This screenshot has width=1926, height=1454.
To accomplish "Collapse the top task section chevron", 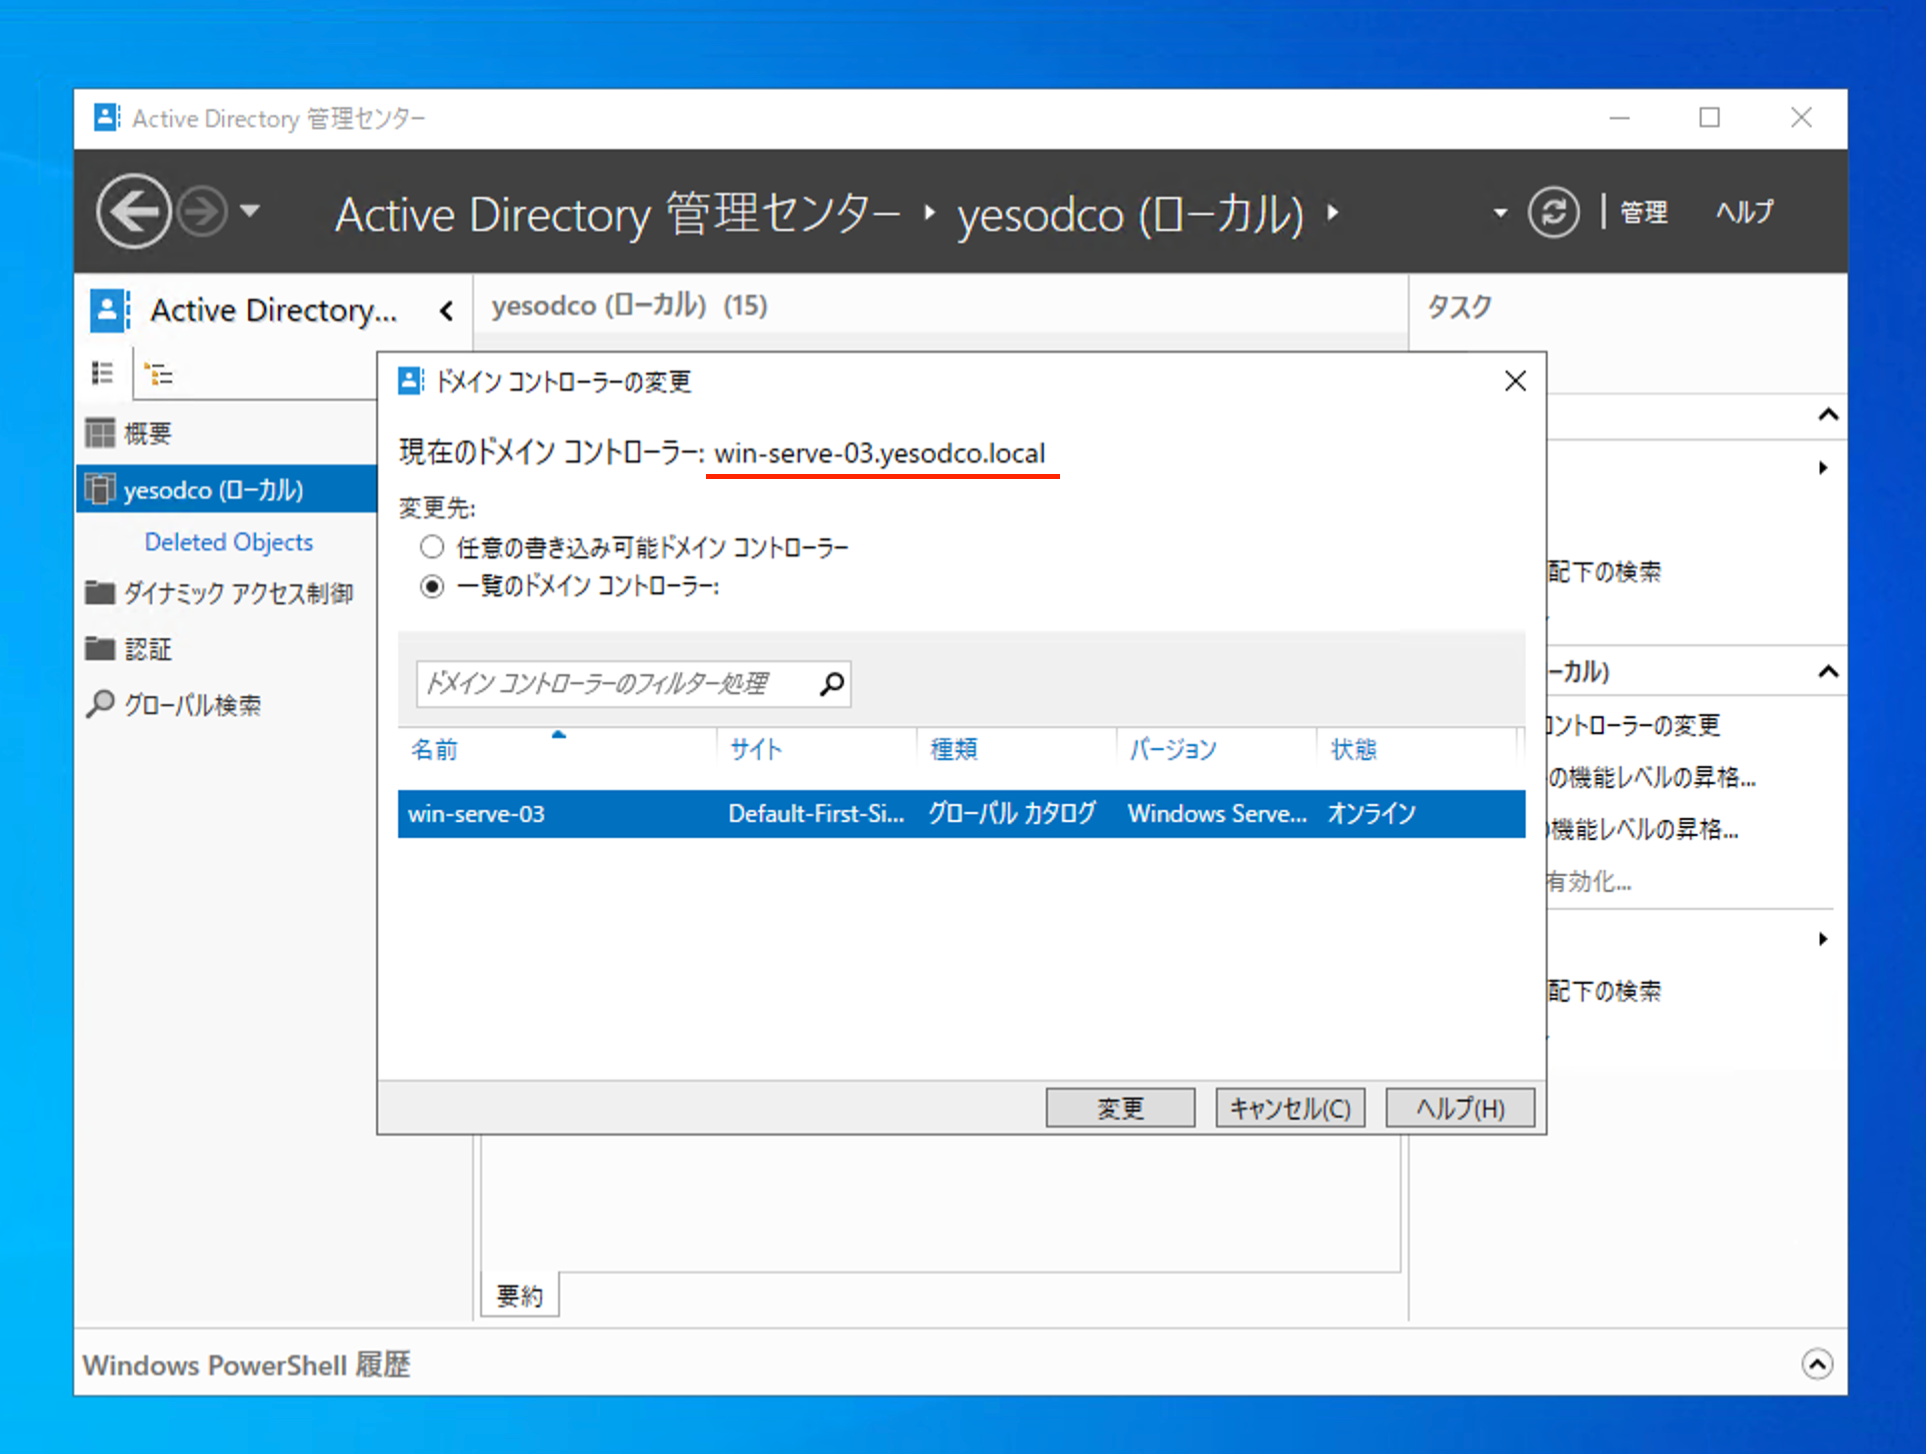I will [x=1828, y=415].
